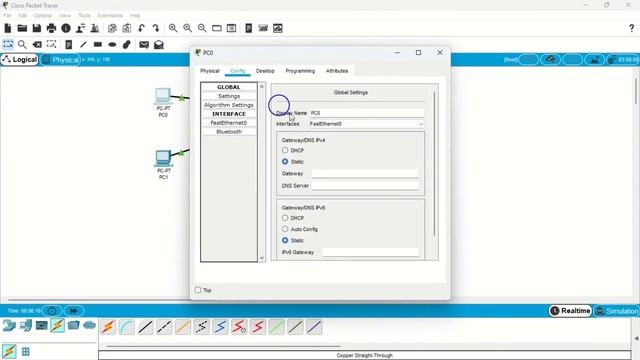Choose the Coaxial blue zigzag cable
Viewport: 640px width, 360px height.
tap(220, 327)
